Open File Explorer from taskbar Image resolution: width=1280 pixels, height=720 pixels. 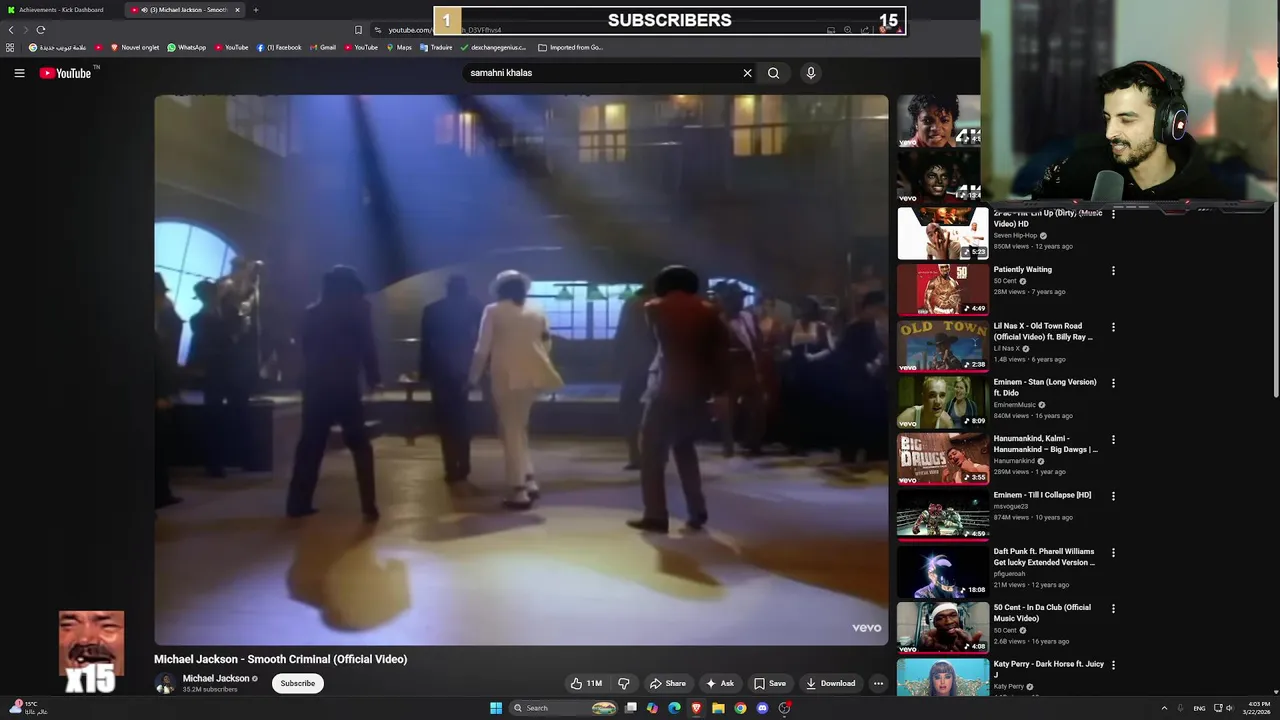click(x=718, y=708)
